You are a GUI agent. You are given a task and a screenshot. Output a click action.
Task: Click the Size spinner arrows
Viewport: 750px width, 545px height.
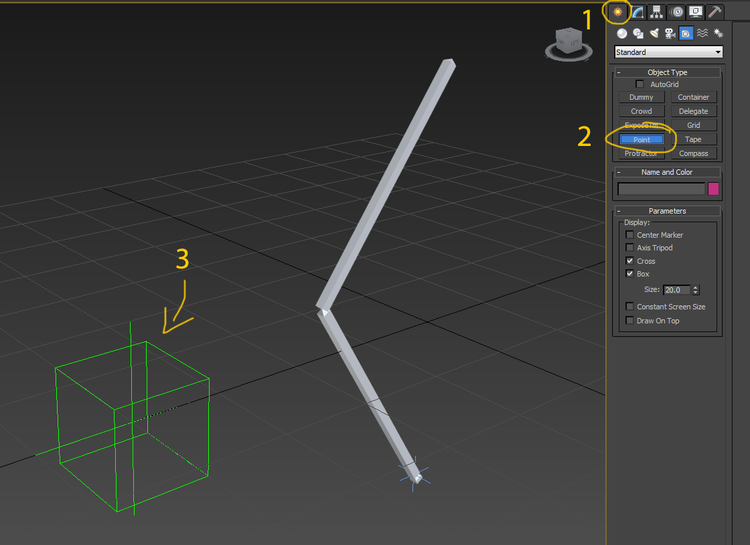pos(695,290)
